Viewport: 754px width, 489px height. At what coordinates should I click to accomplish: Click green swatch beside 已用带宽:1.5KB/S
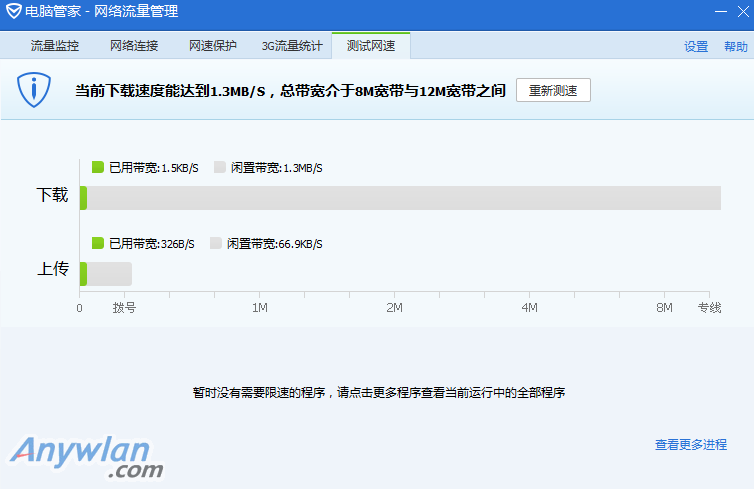[x=98, y=167]
